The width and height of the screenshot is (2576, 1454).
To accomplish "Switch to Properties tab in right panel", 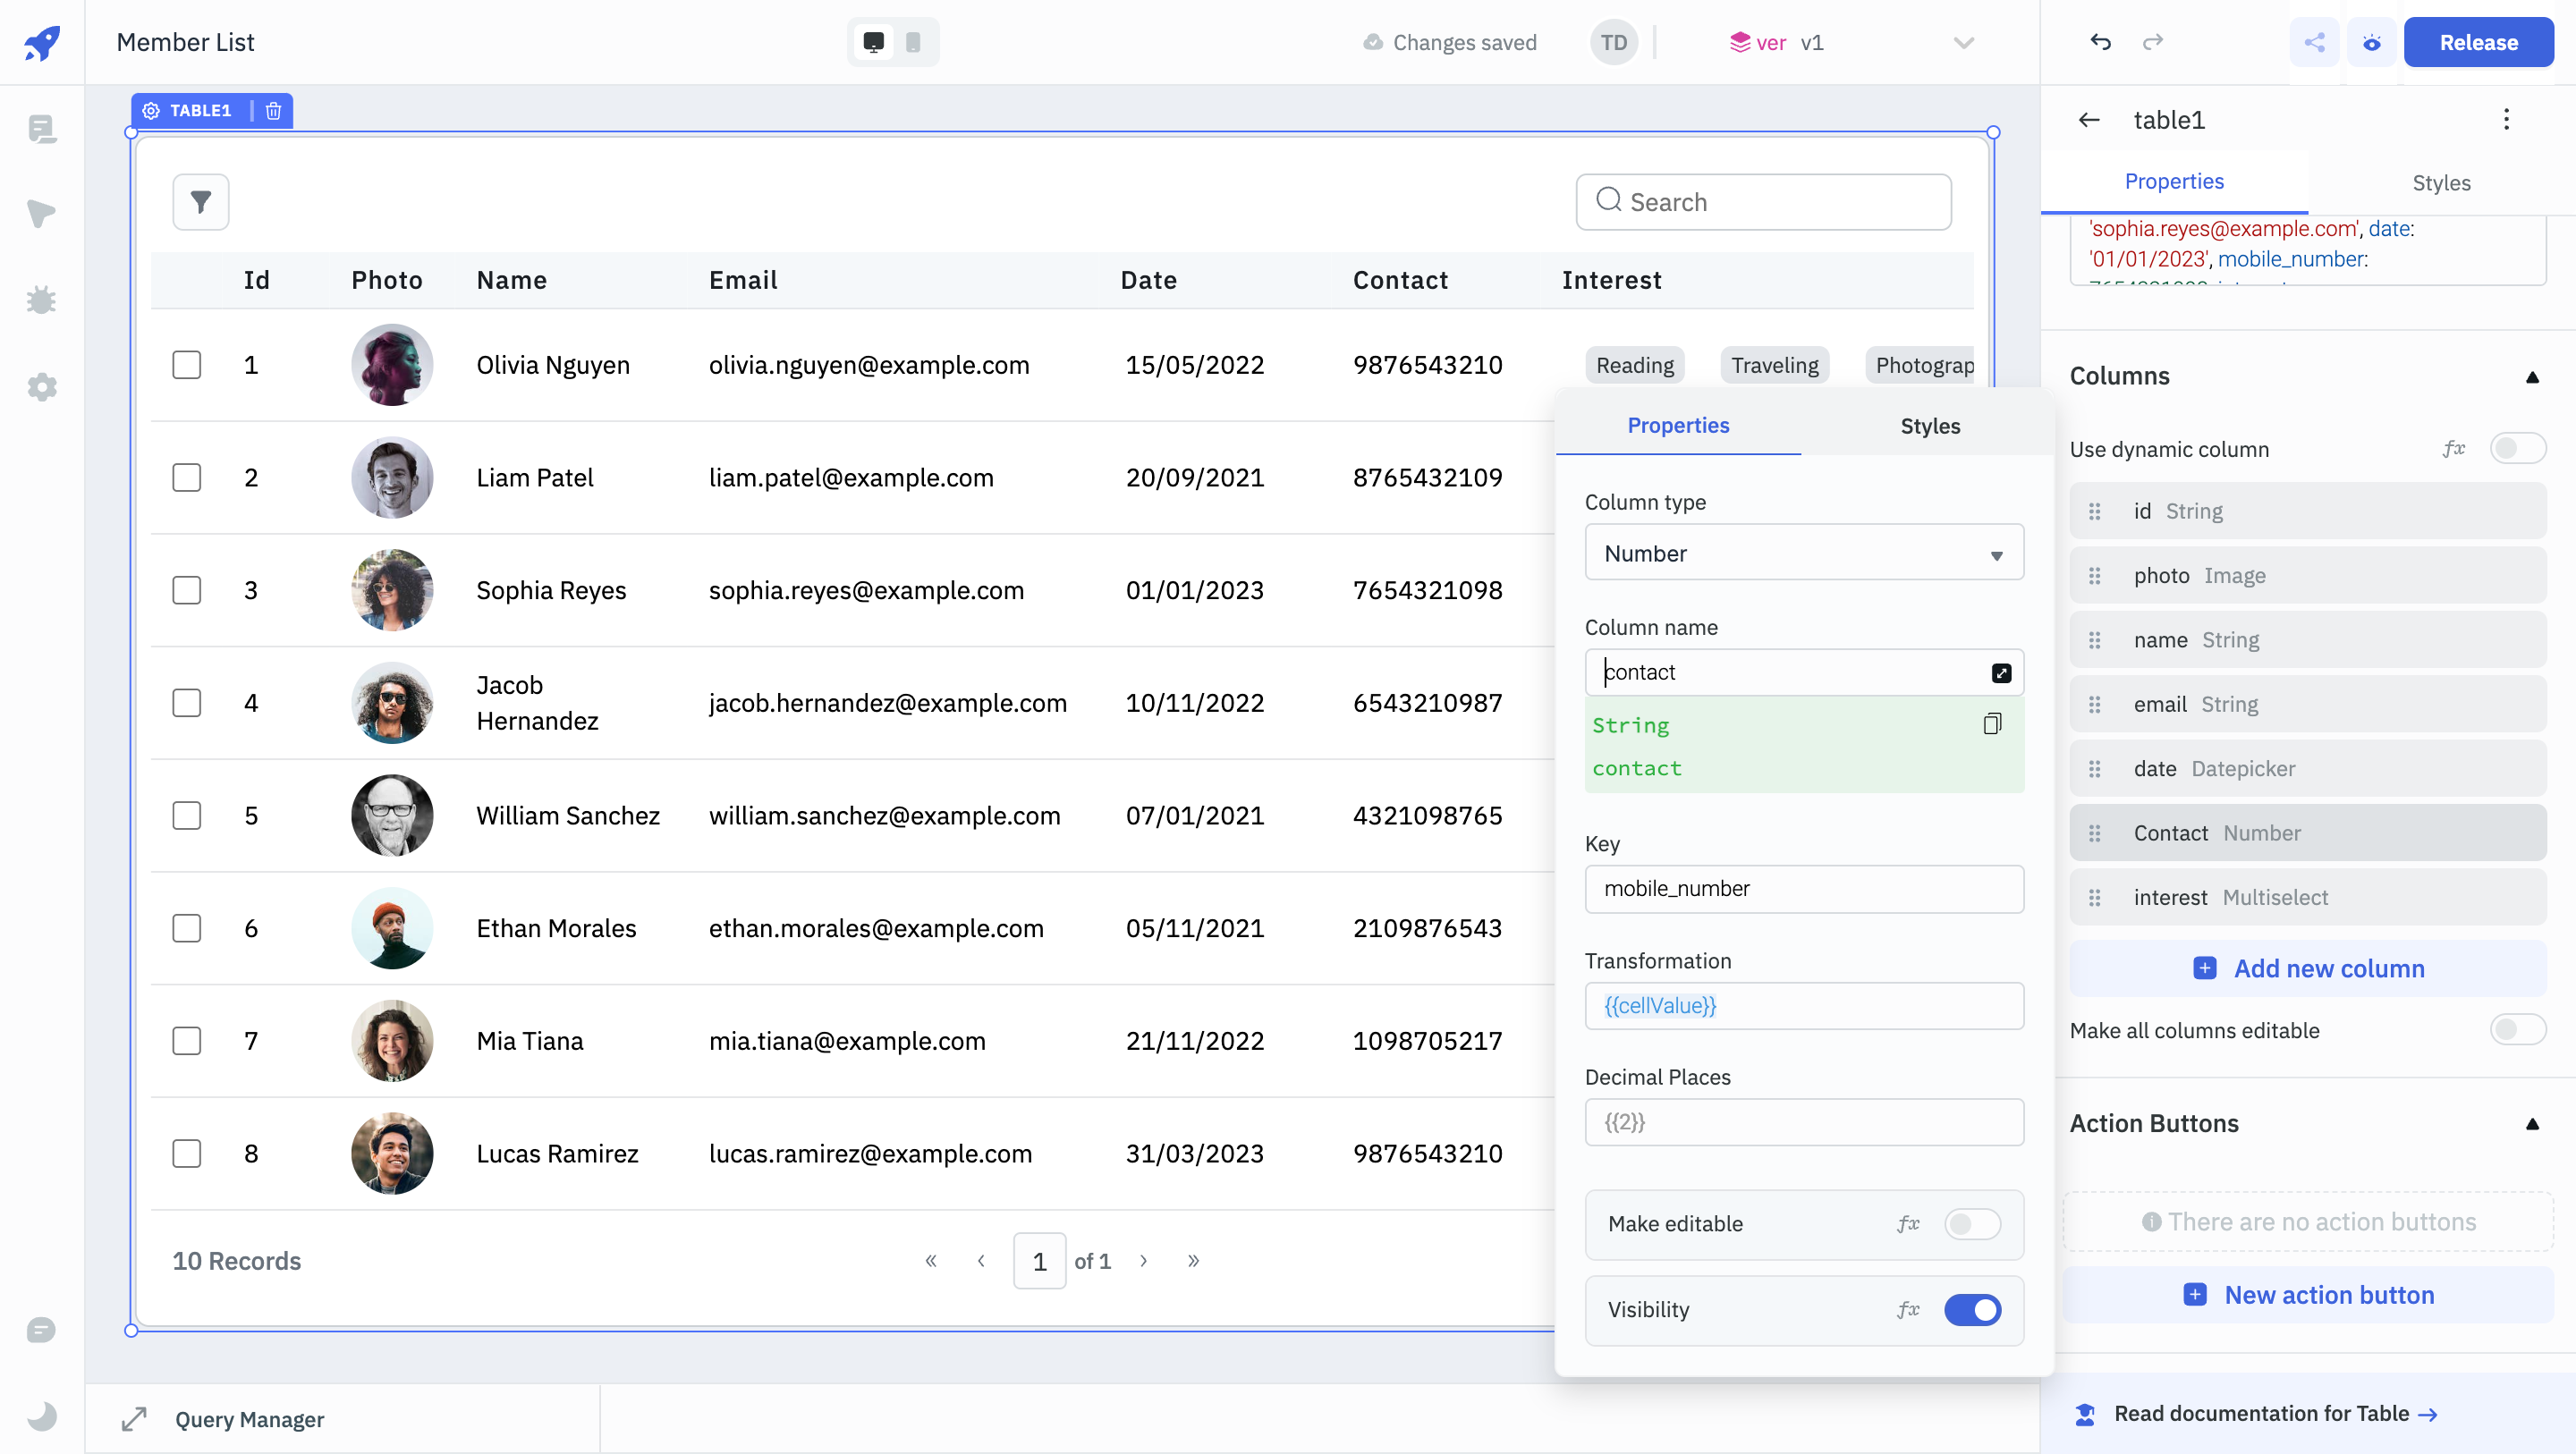I will tap(2173, 182).
